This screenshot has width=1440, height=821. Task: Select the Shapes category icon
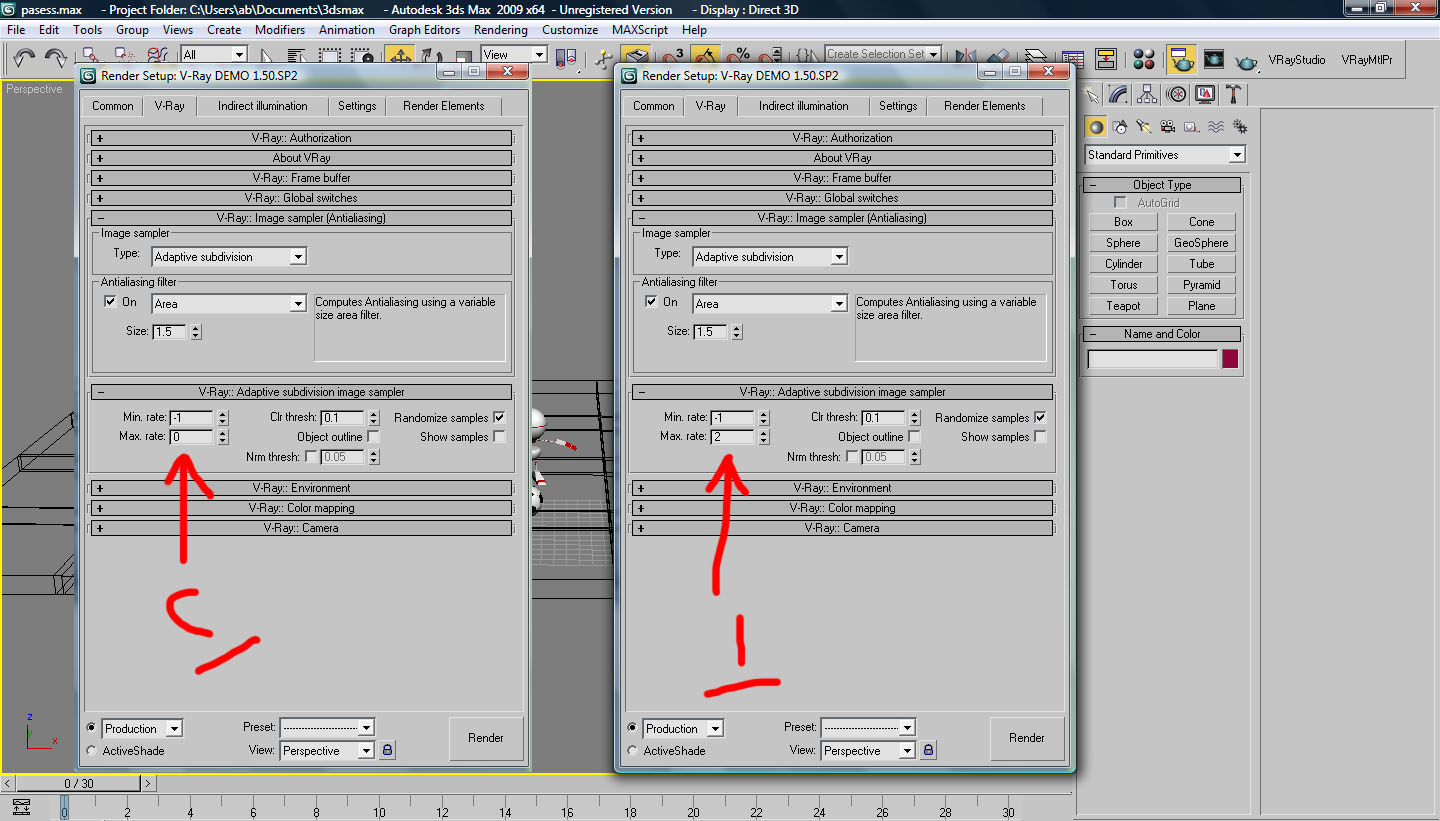pyautogui.click(x=1120, y=127)
